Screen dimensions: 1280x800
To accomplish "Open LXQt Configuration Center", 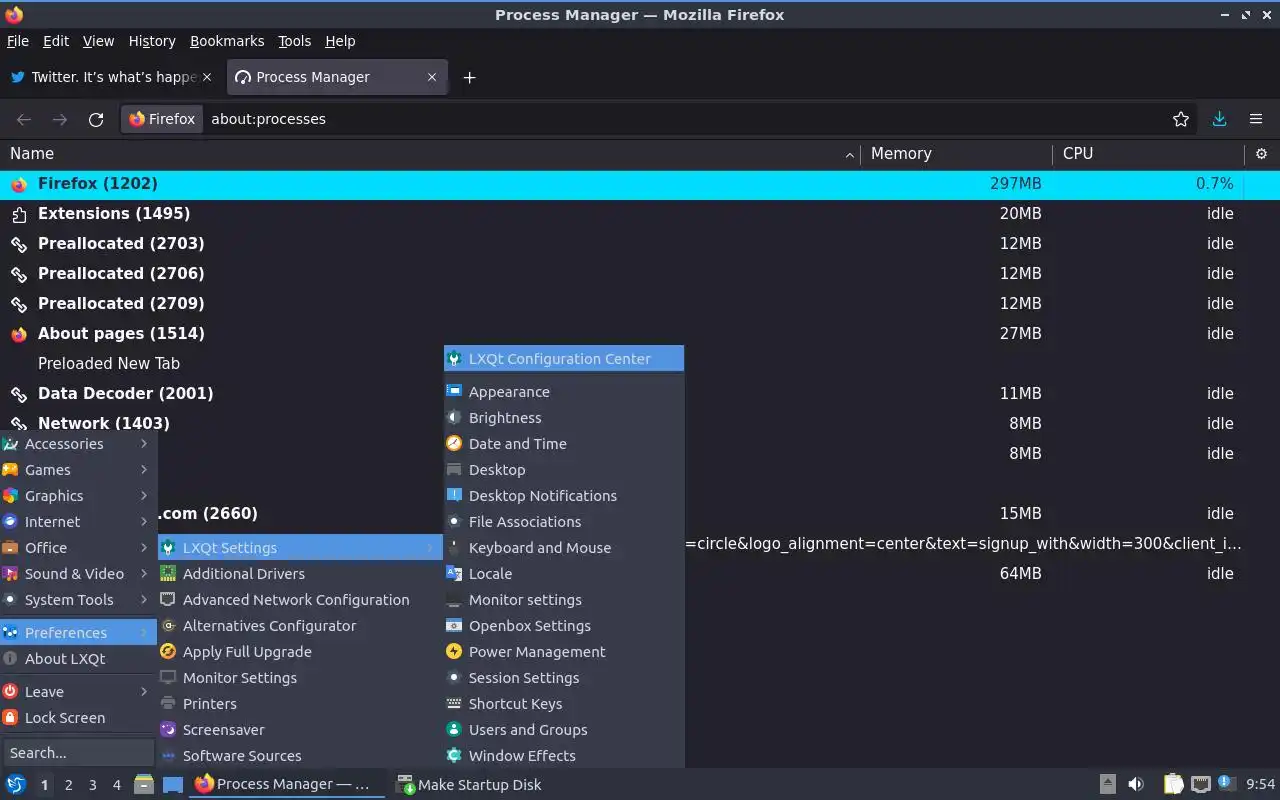I will pos(564,358).
